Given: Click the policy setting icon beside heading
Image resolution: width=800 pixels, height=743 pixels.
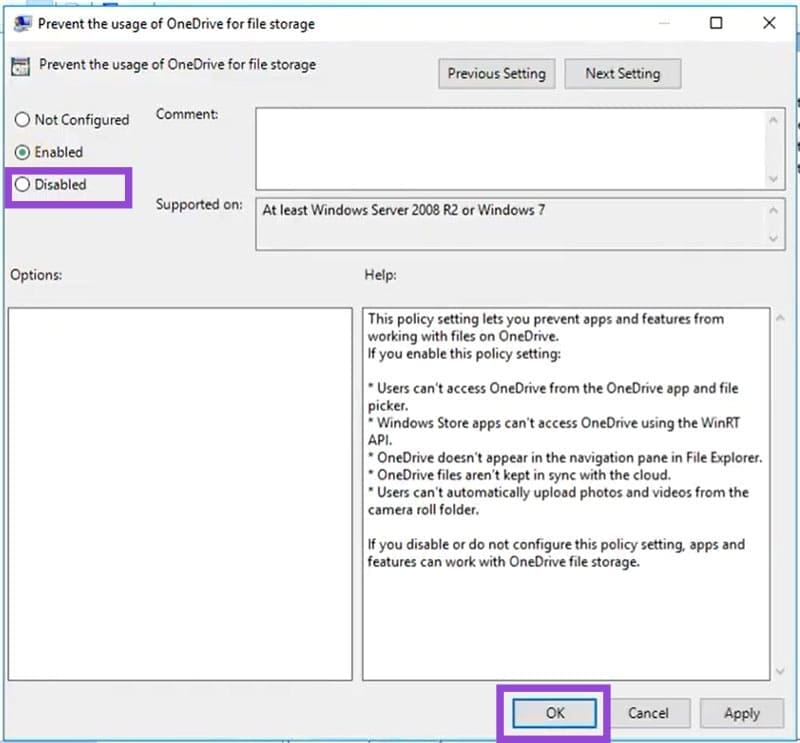Looking at the screenshot, I should 20,66.
